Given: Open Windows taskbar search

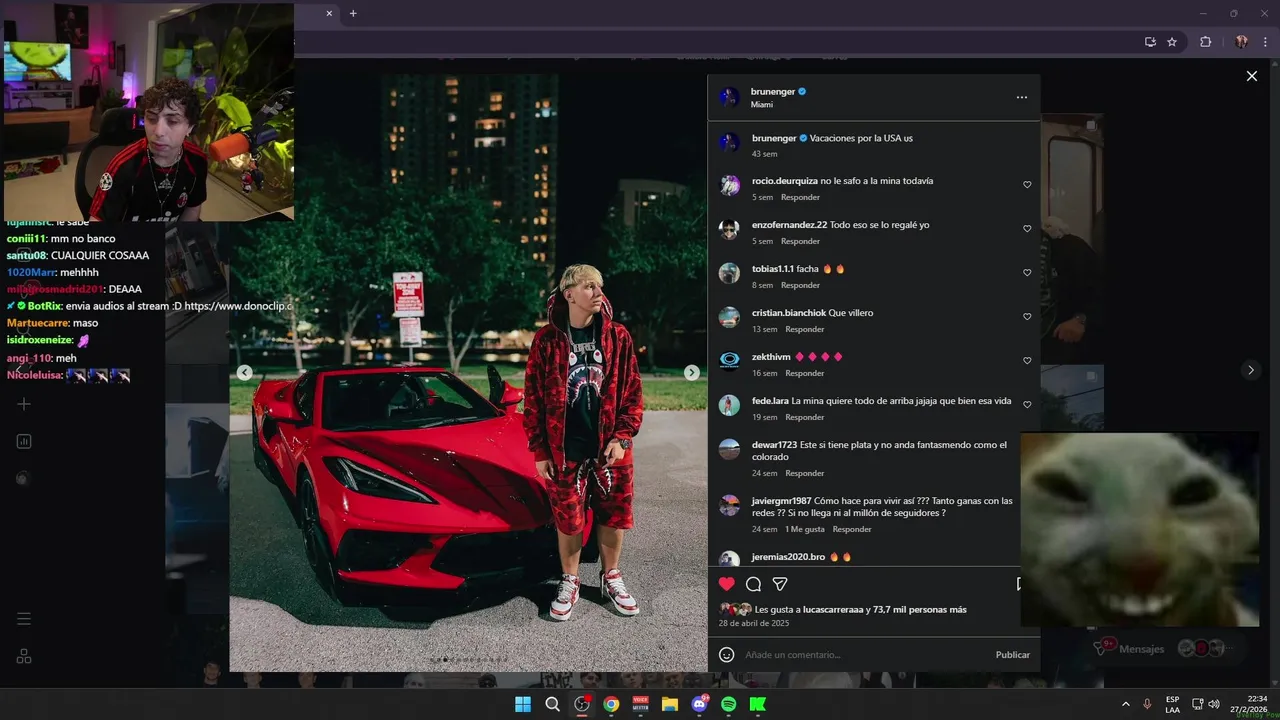Looking at the screenshot, I should [x=552, y=704].
